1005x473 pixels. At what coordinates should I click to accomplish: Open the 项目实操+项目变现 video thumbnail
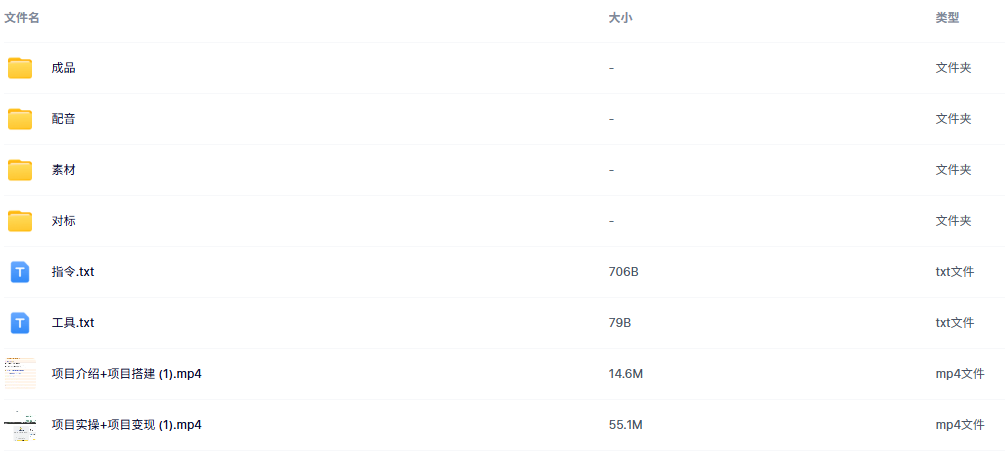tap(20, 425)
